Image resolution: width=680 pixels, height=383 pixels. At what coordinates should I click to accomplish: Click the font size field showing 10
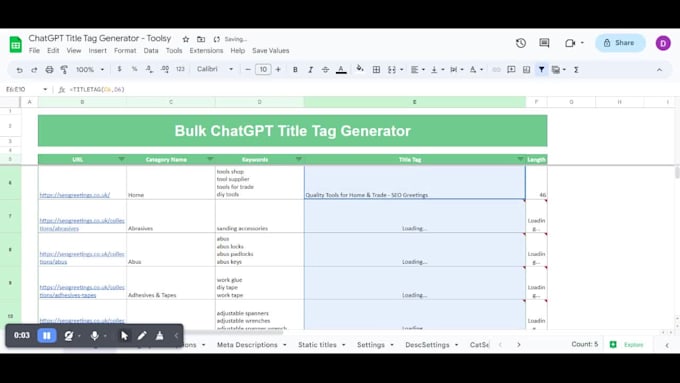[x=263, y=69]
